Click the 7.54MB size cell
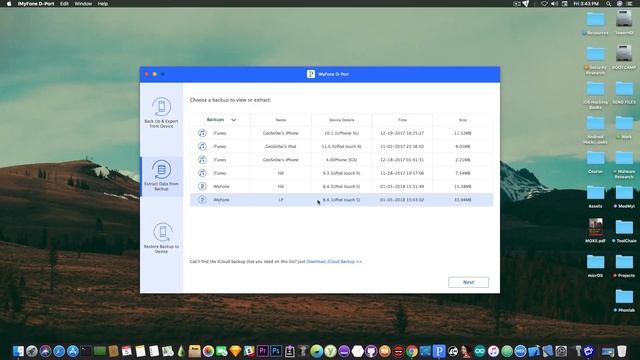This screenshot has width=640, height=360. coord(462,173)
